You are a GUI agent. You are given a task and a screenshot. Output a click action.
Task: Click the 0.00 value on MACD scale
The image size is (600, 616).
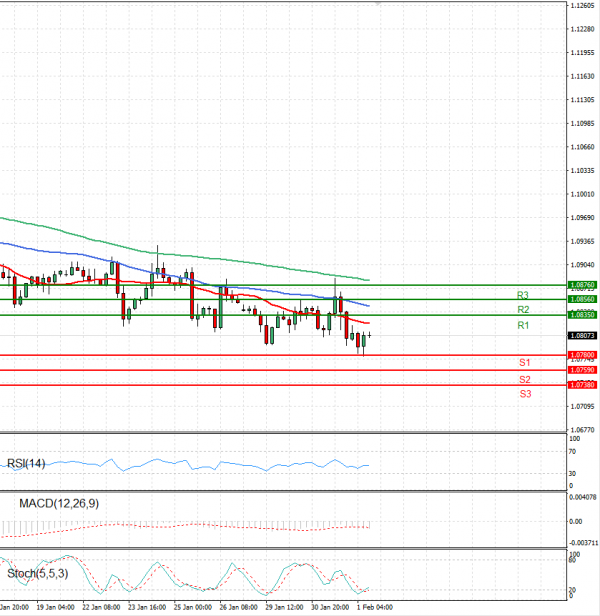pyautogui.click(x=576, y=522)
